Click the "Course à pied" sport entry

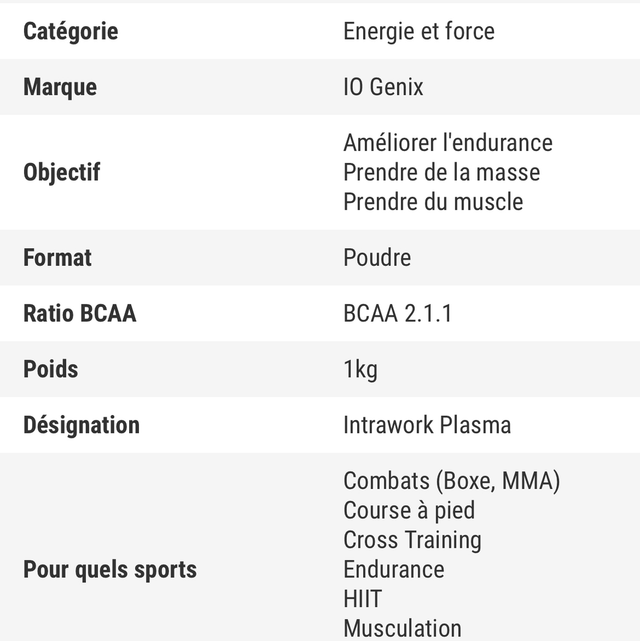coord(409,510)
